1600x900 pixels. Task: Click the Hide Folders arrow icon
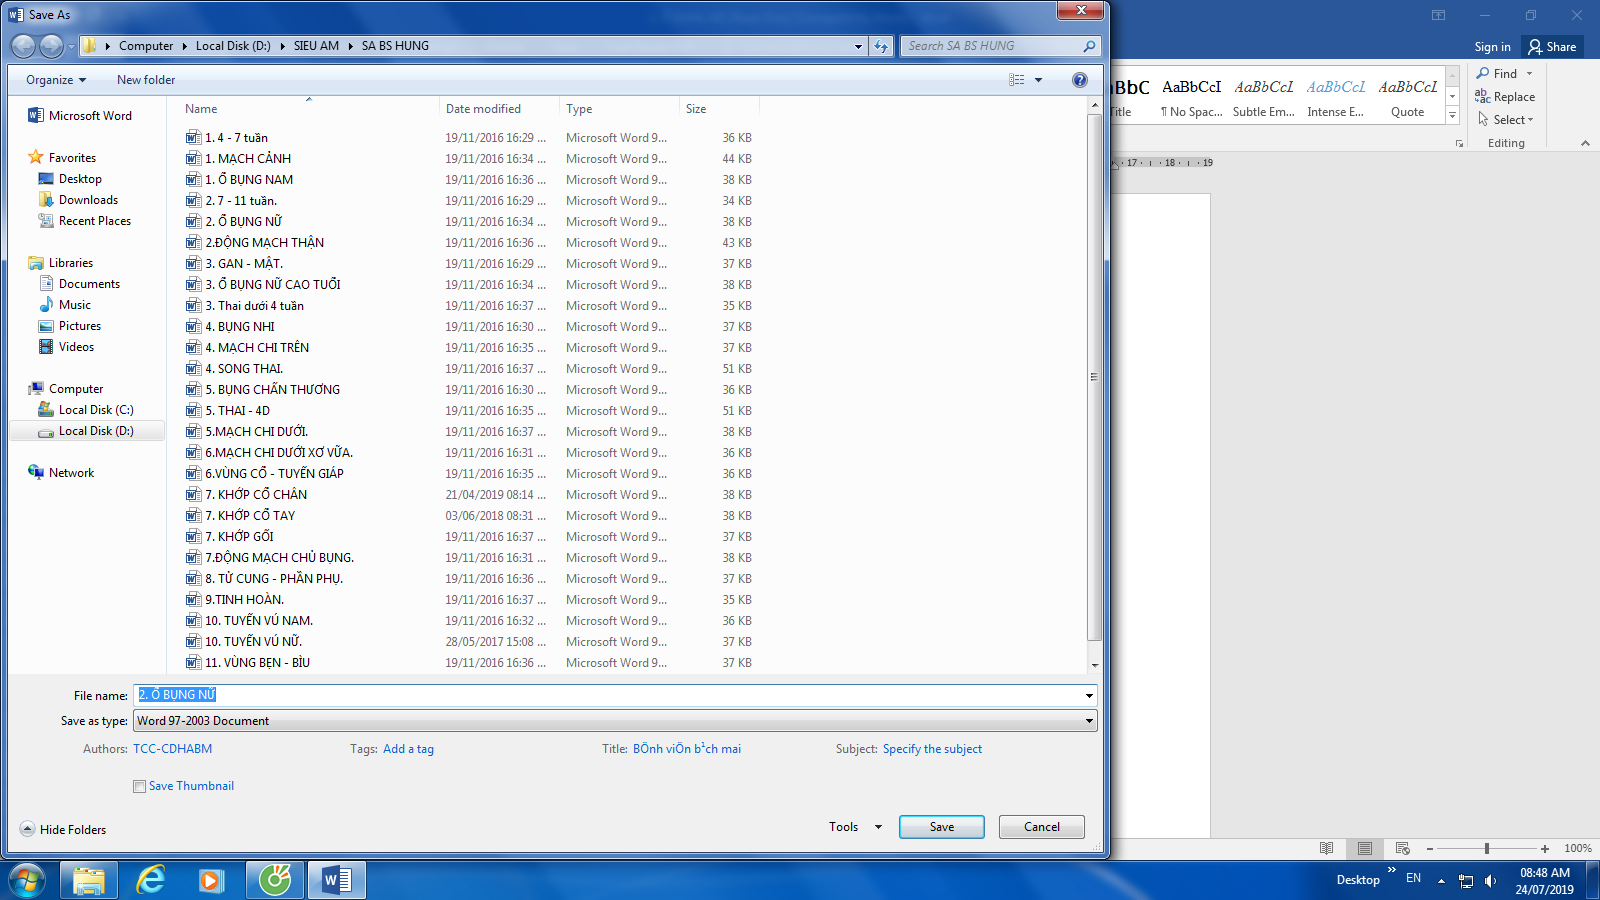click(x=28, y=829)
